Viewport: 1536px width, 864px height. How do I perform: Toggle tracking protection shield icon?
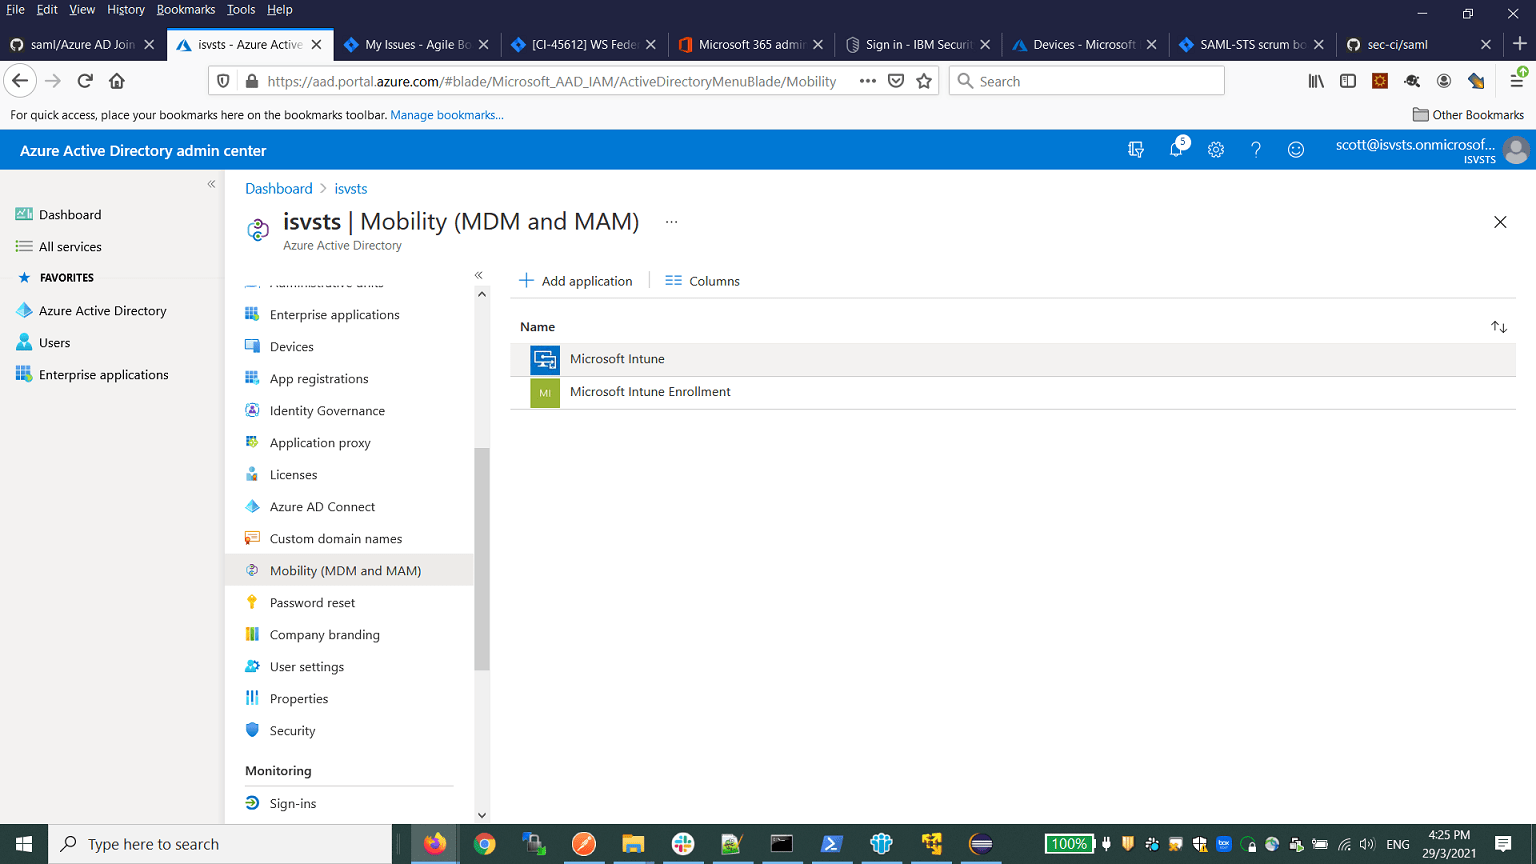[224, 81]
